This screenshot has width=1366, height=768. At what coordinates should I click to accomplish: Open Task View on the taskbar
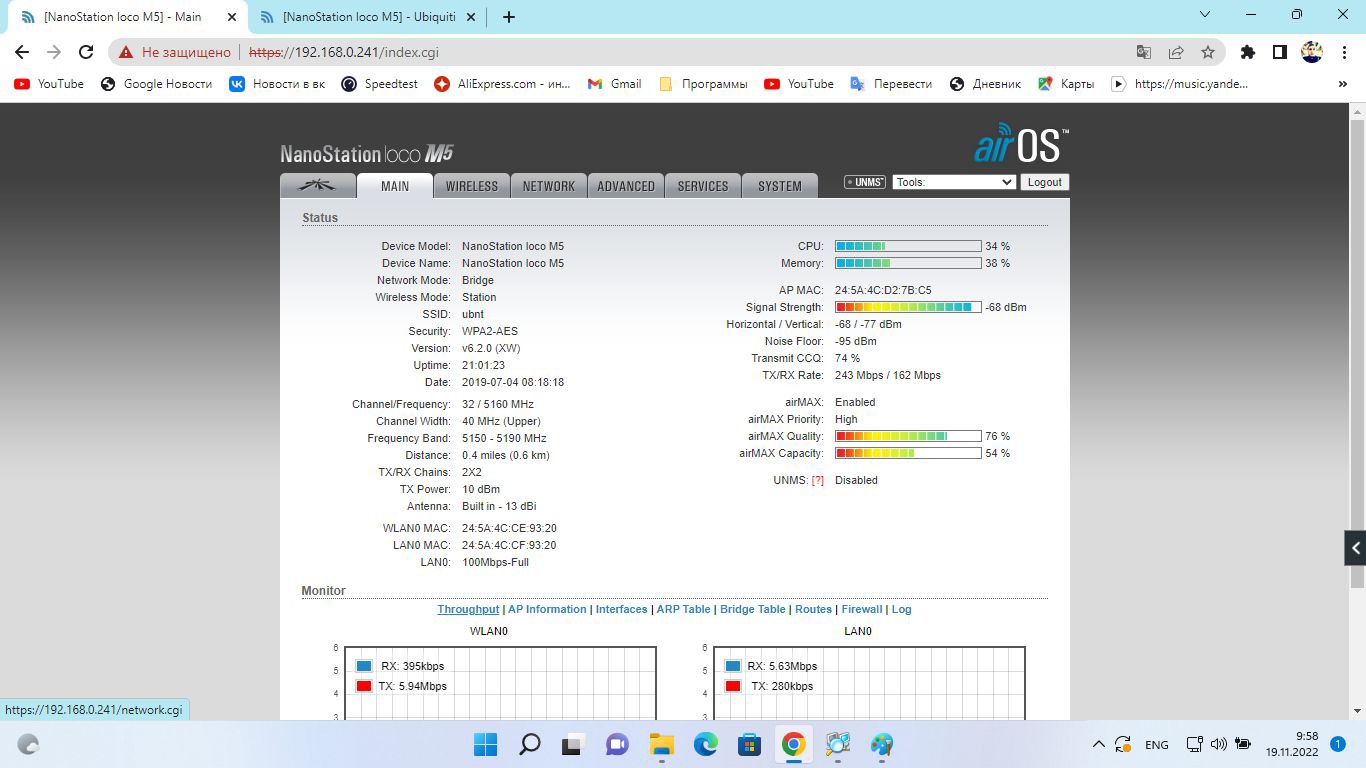click(573, 744)
